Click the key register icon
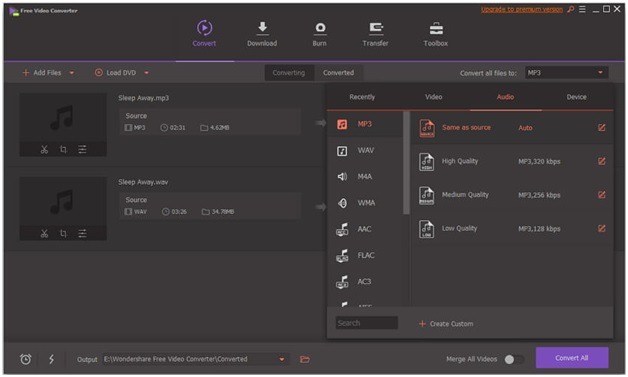This screenshot has height=377, width=628. coord(571,9)
